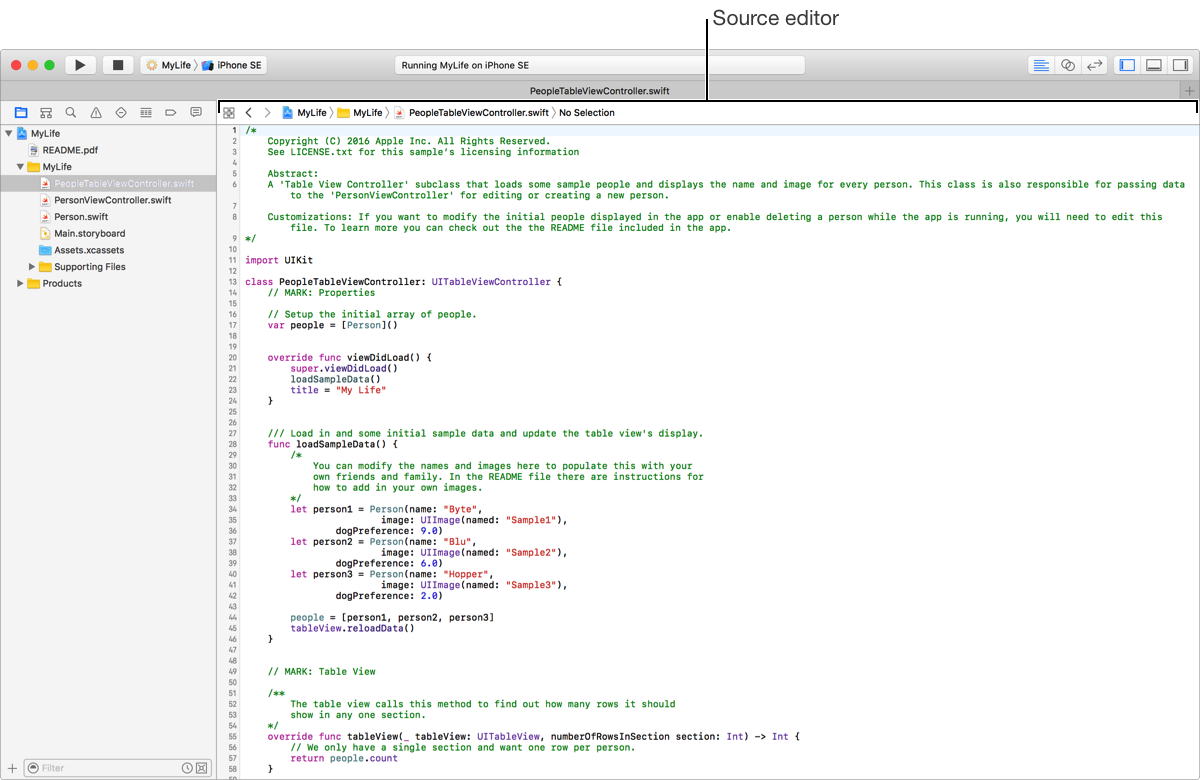The width and height of the screenshot is (1202, 780).
Task: Expand the Products folder
Action: pos(21,284)
